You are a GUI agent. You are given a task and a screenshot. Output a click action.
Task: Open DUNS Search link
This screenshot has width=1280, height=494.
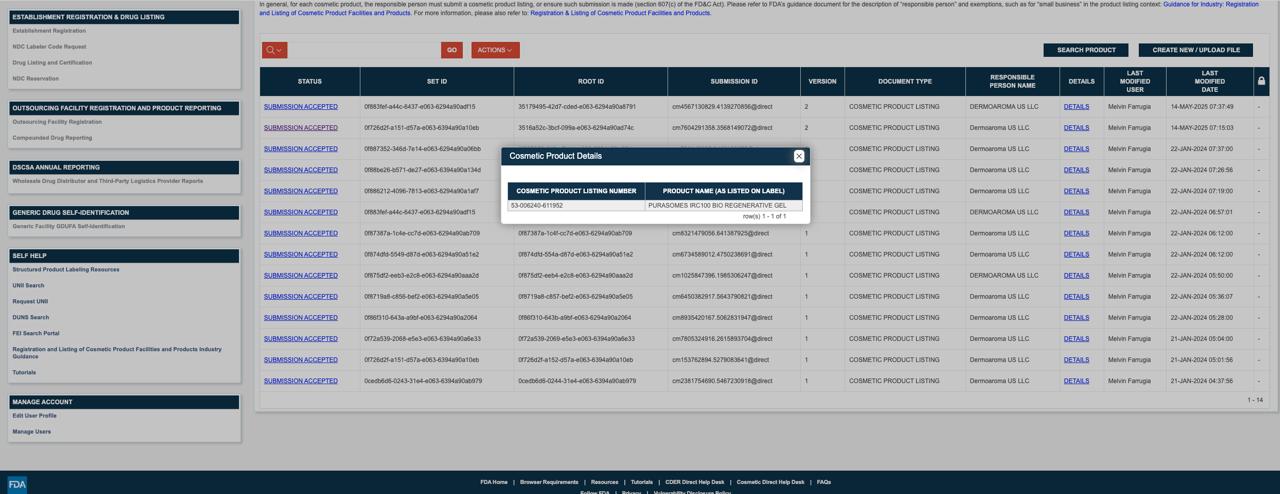tap(31, 318)
